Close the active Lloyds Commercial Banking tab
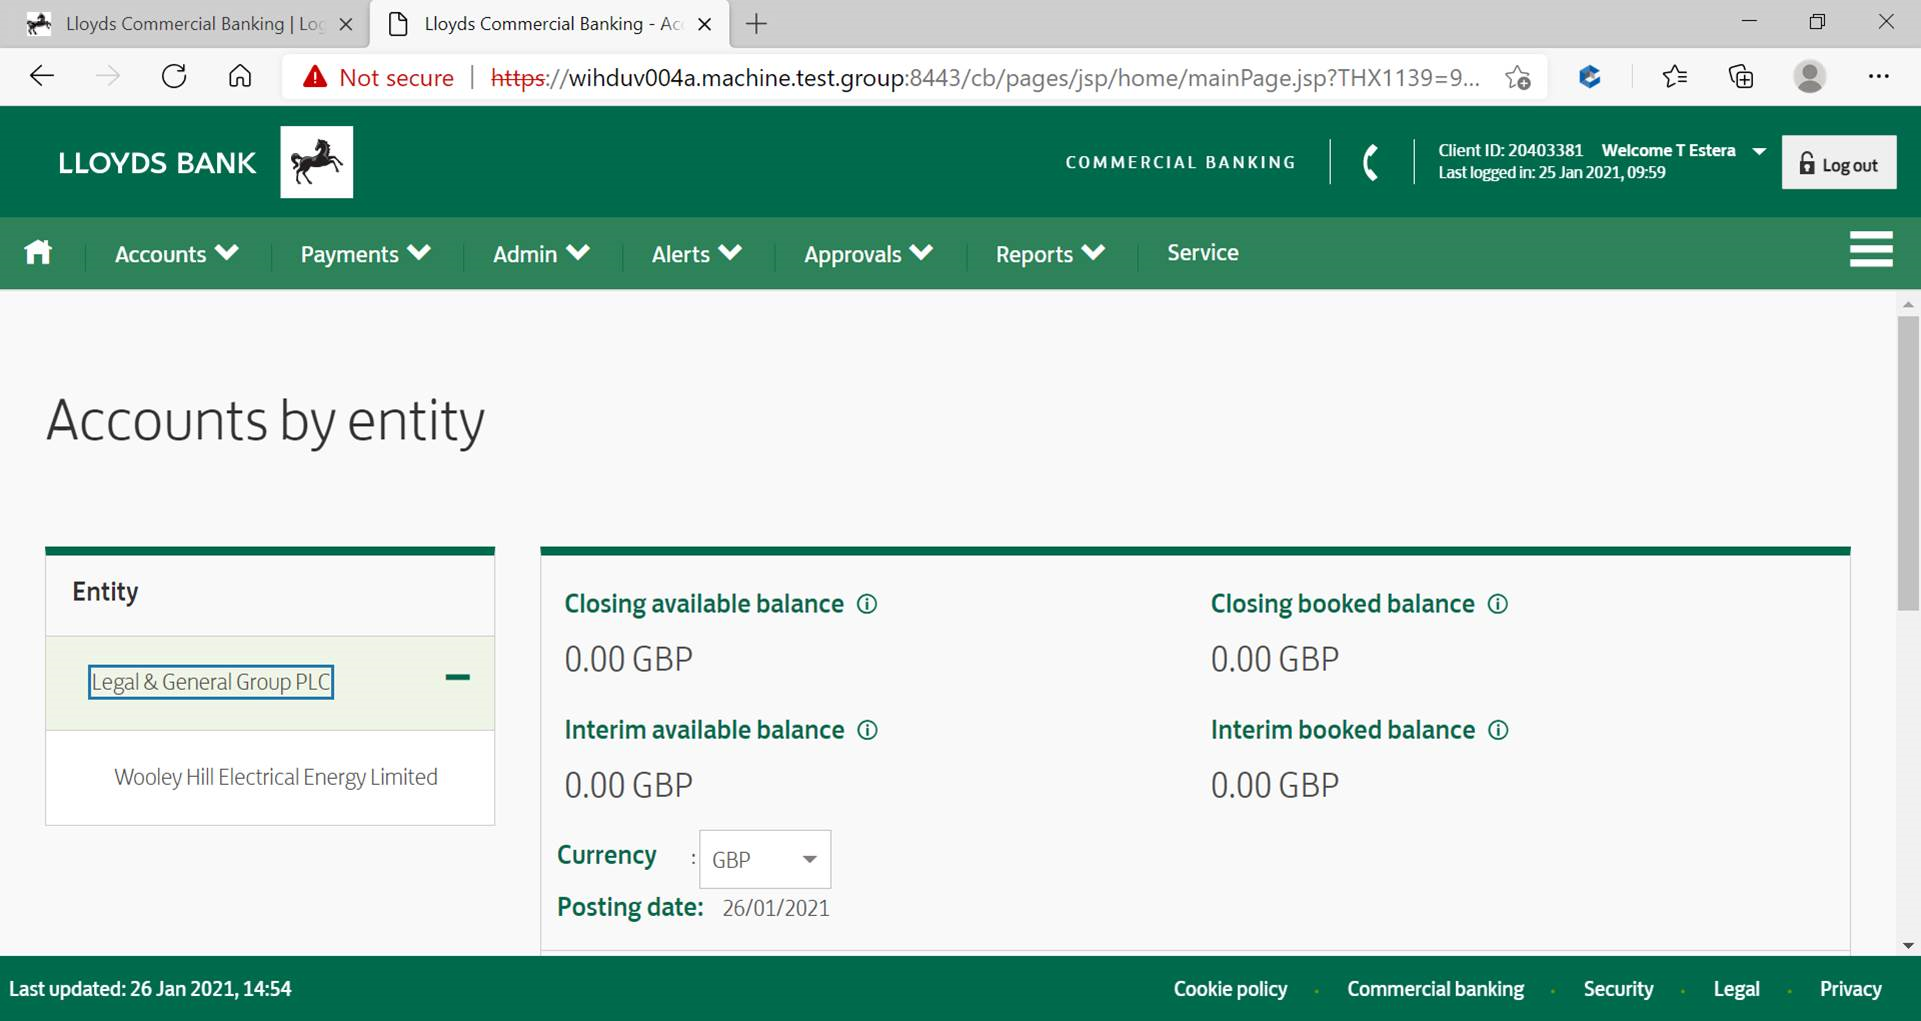The image size is (1921, 1021). click(x=704, y=24)
